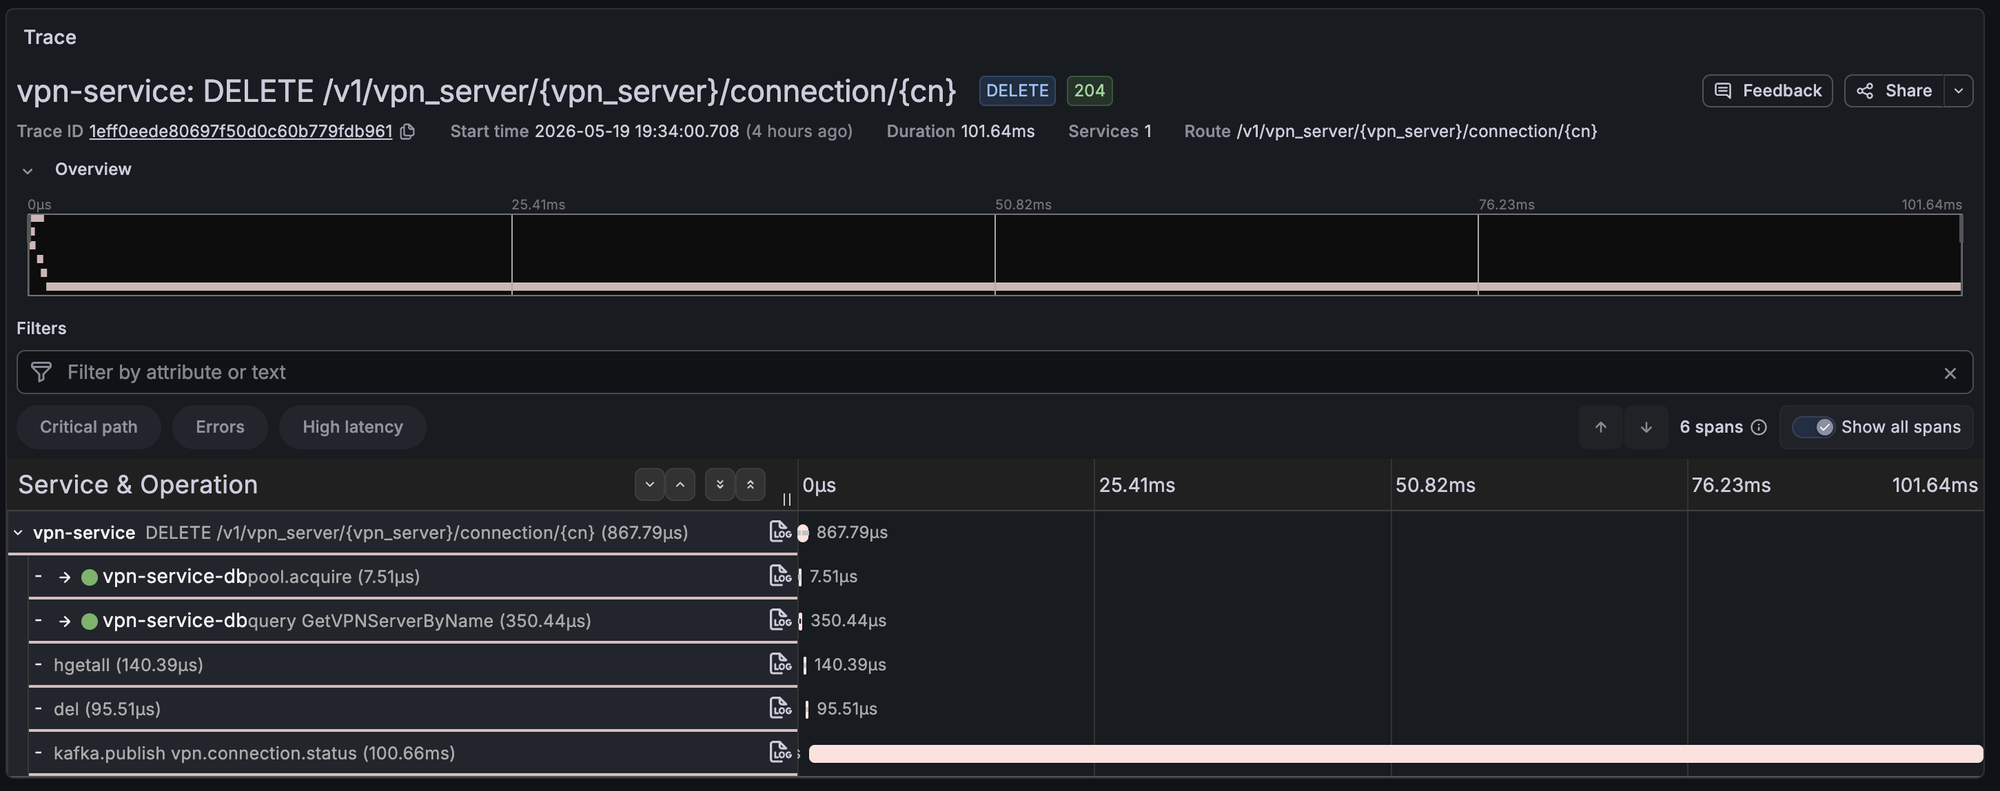Clear the filter with the X icon

(1949, 373)
